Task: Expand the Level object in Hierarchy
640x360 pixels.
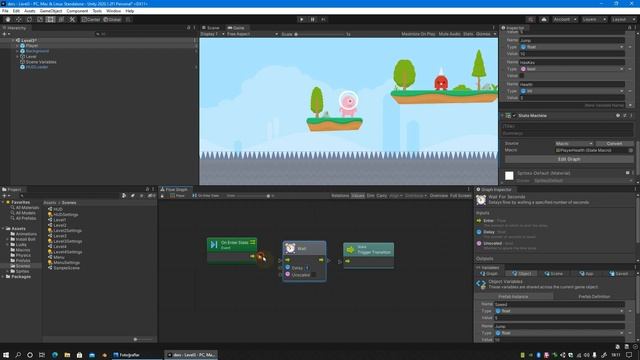Action: pos(17,56)
